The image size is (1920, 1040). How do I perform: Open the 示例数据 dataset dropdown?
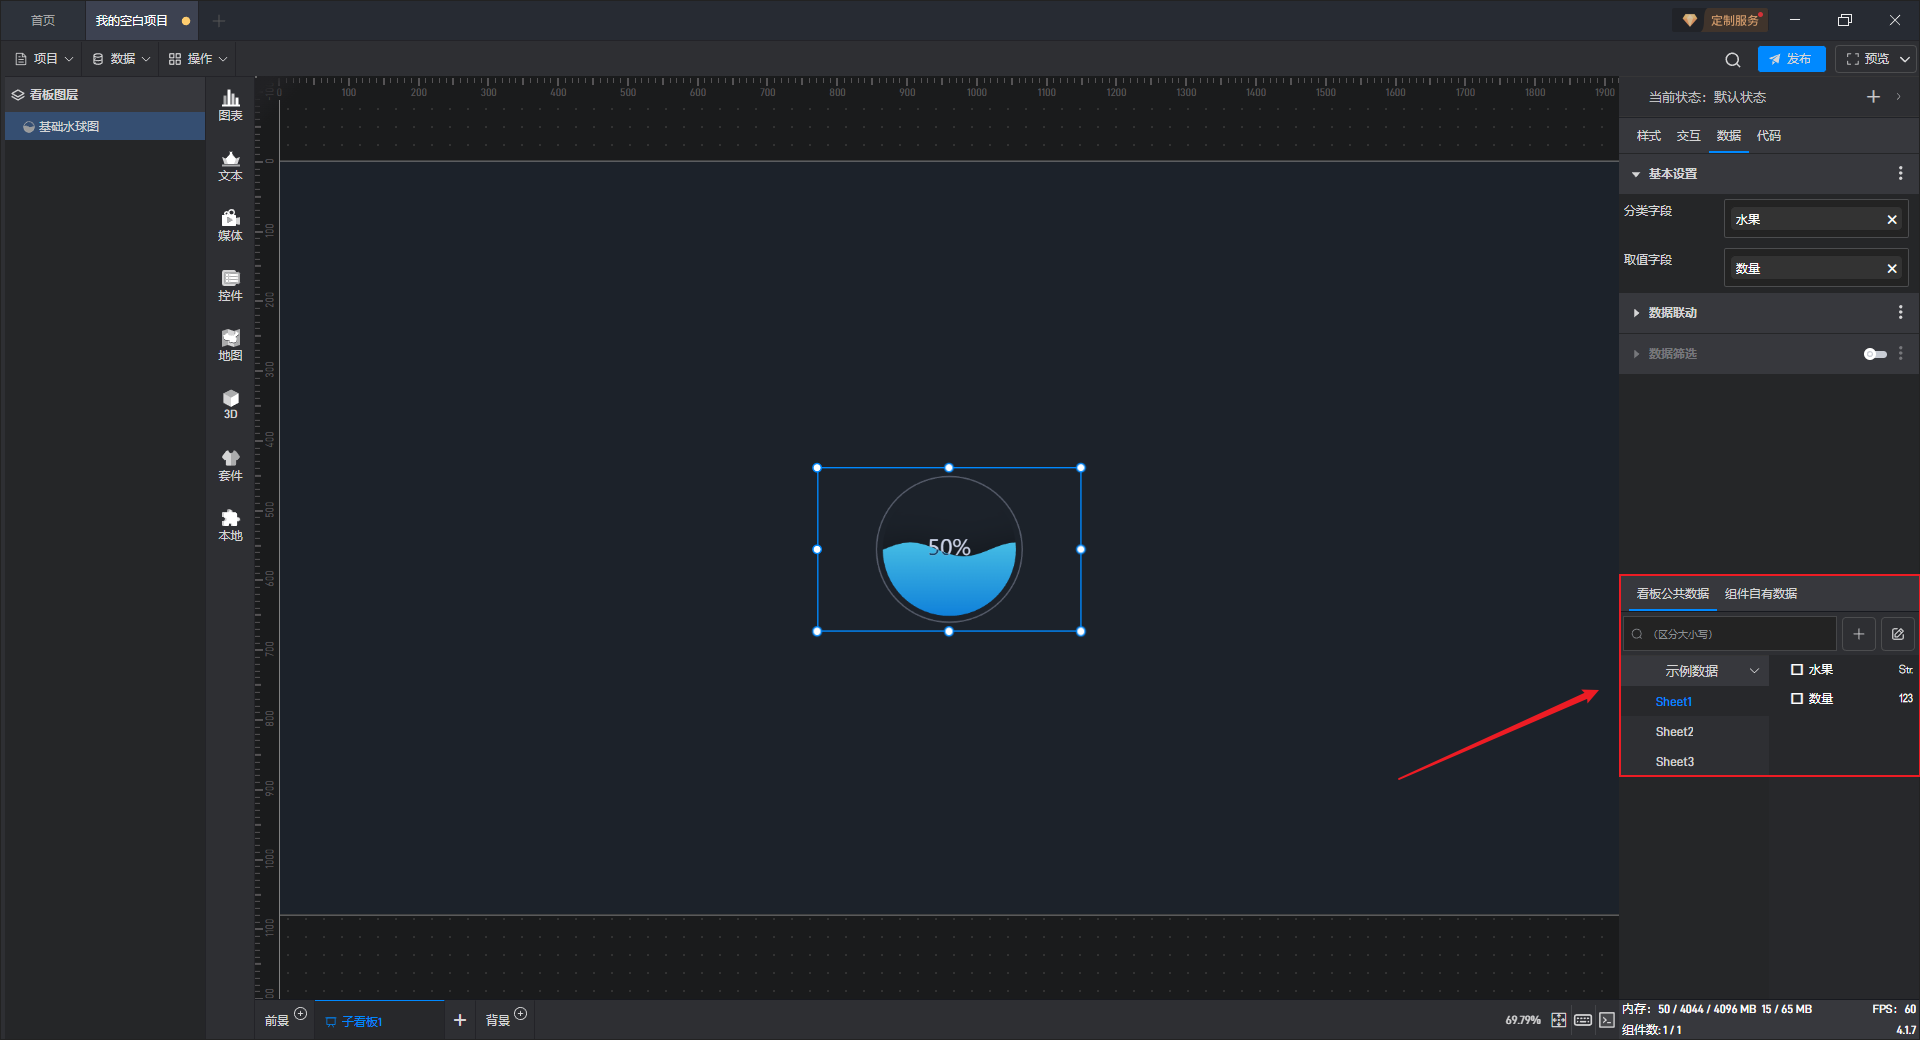(1697, 671)
